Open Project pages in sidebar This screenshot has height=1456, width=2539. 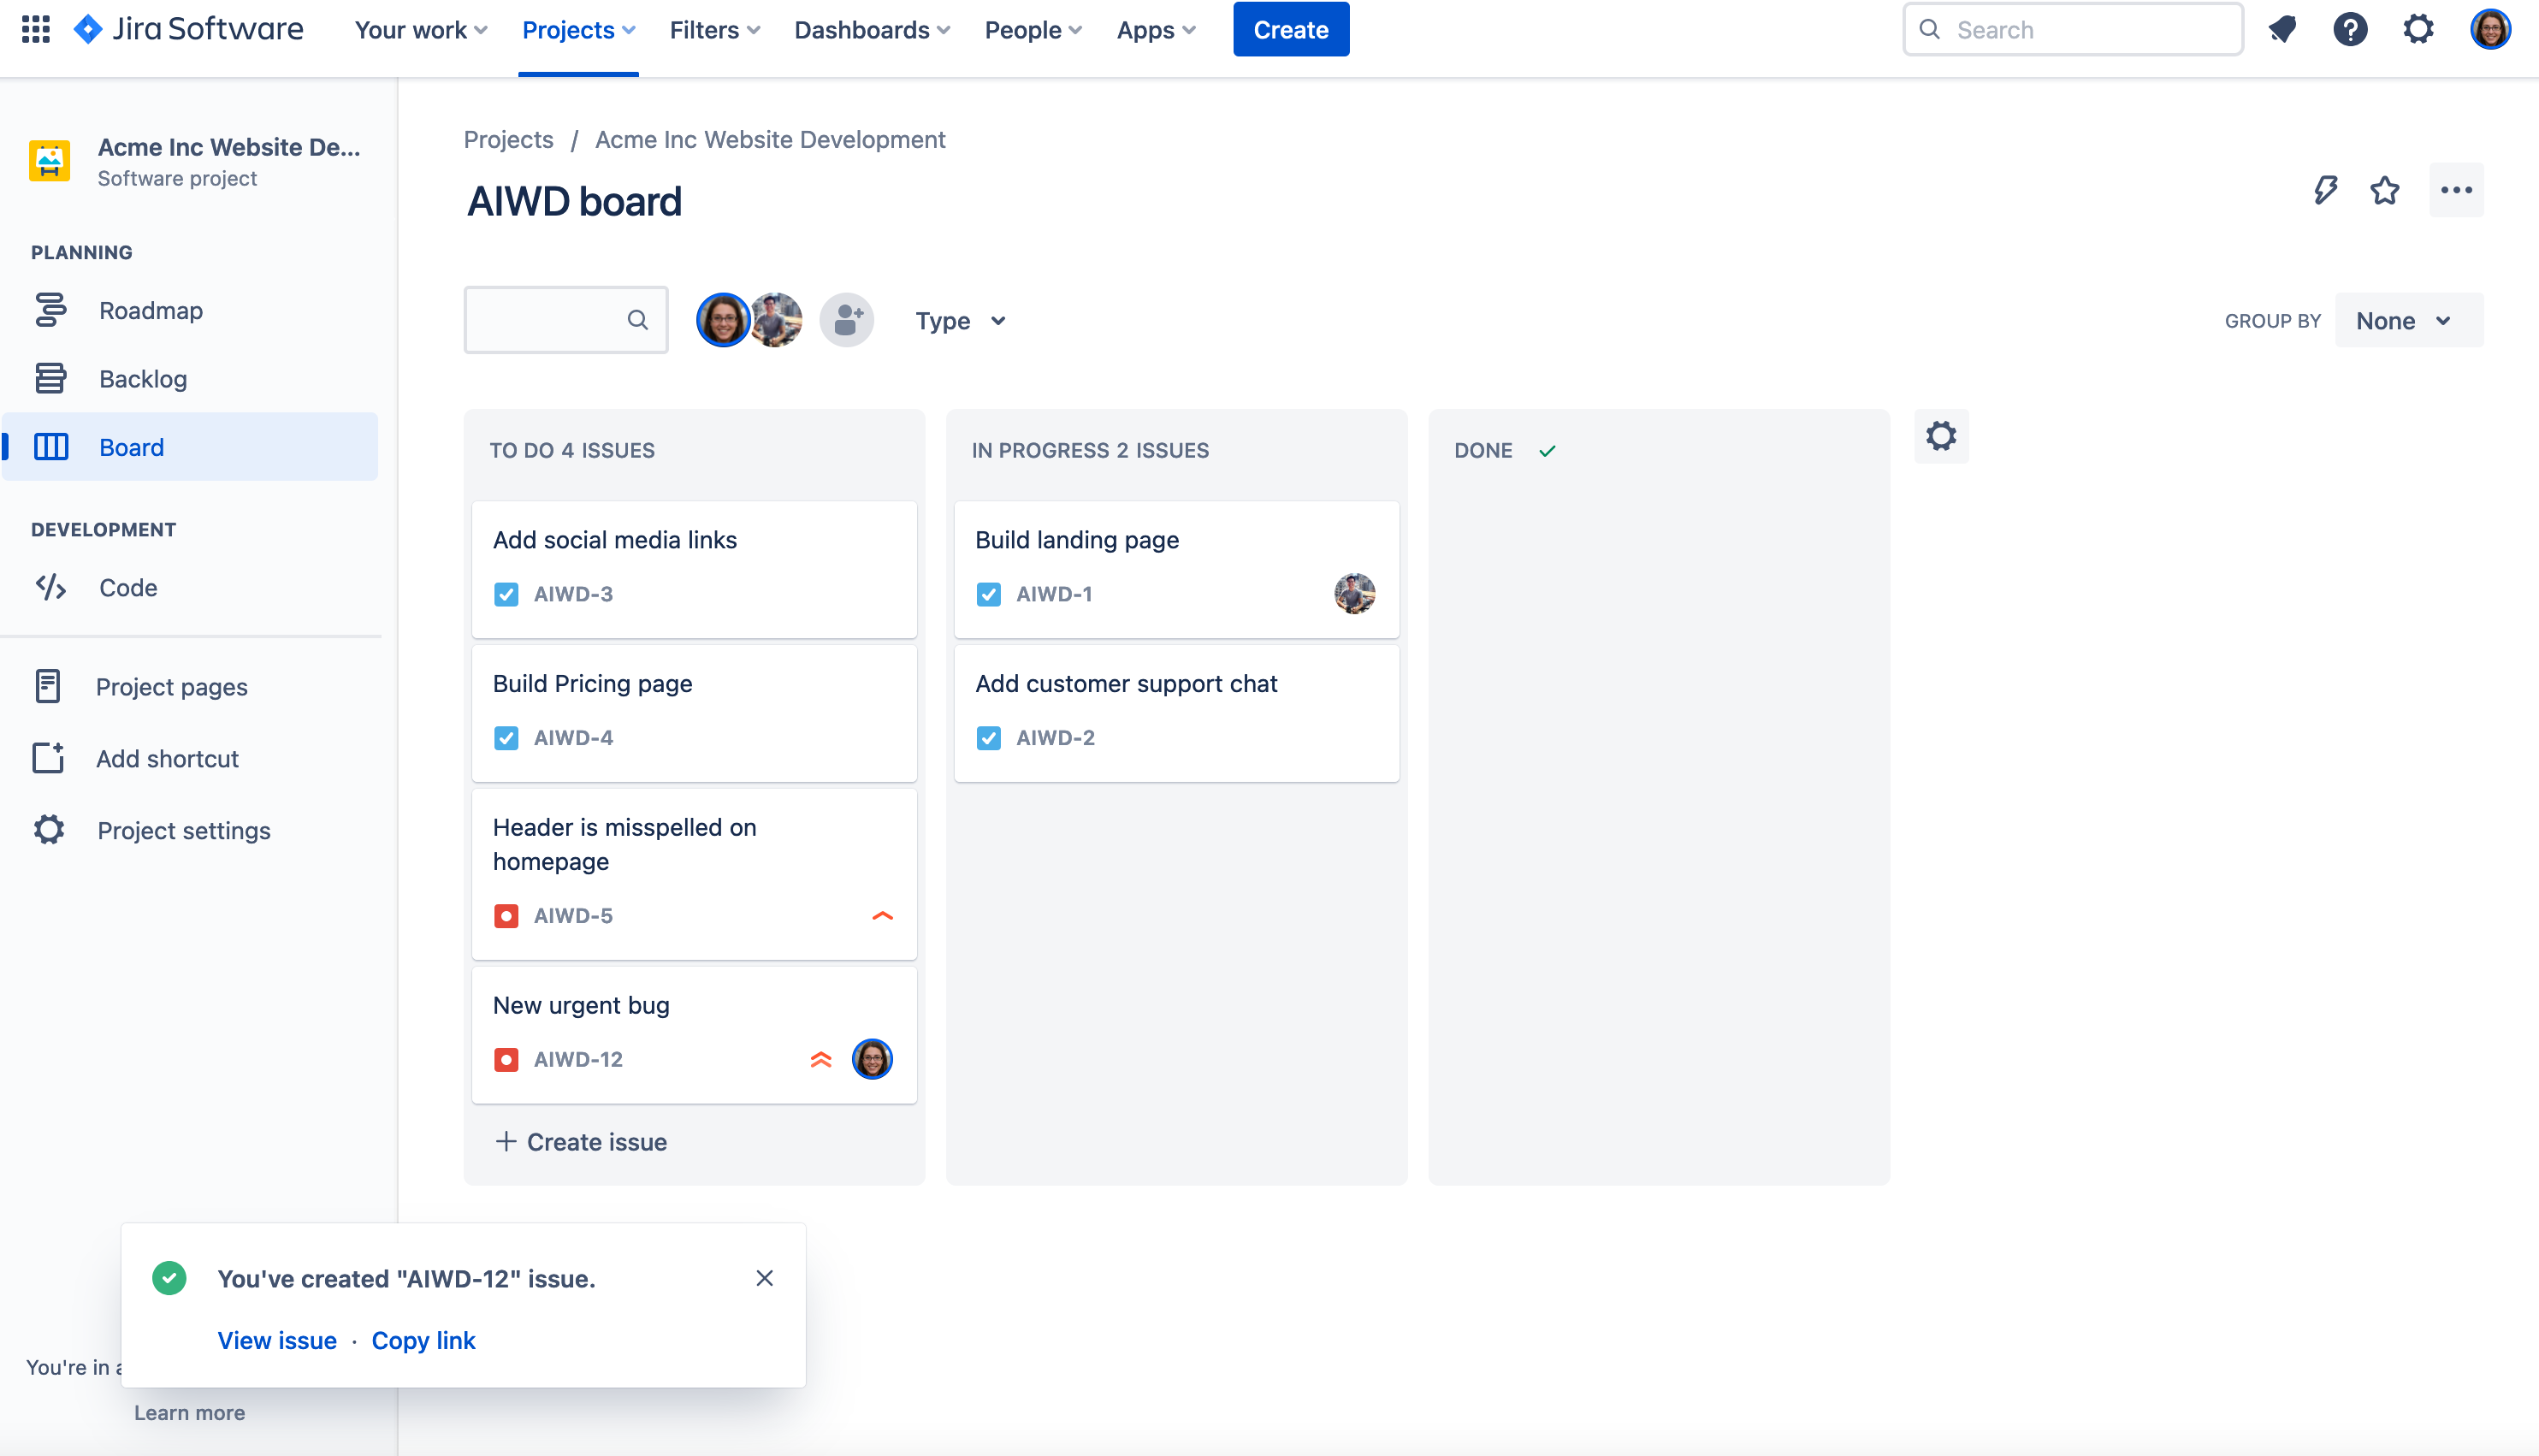pyautogui.click(x=190, y=687)
